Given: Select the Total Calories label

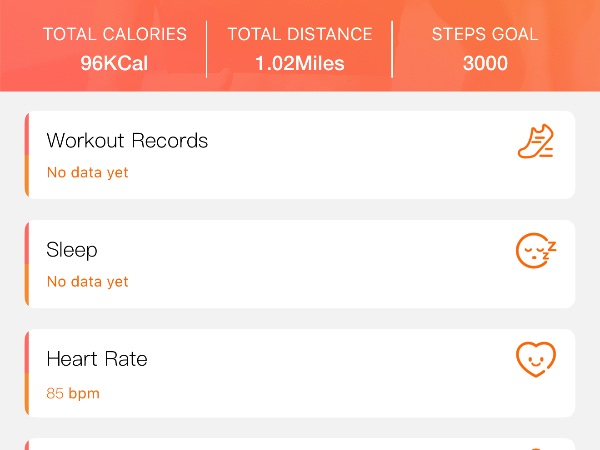Looking at the screenshot, I should point(115,34).
